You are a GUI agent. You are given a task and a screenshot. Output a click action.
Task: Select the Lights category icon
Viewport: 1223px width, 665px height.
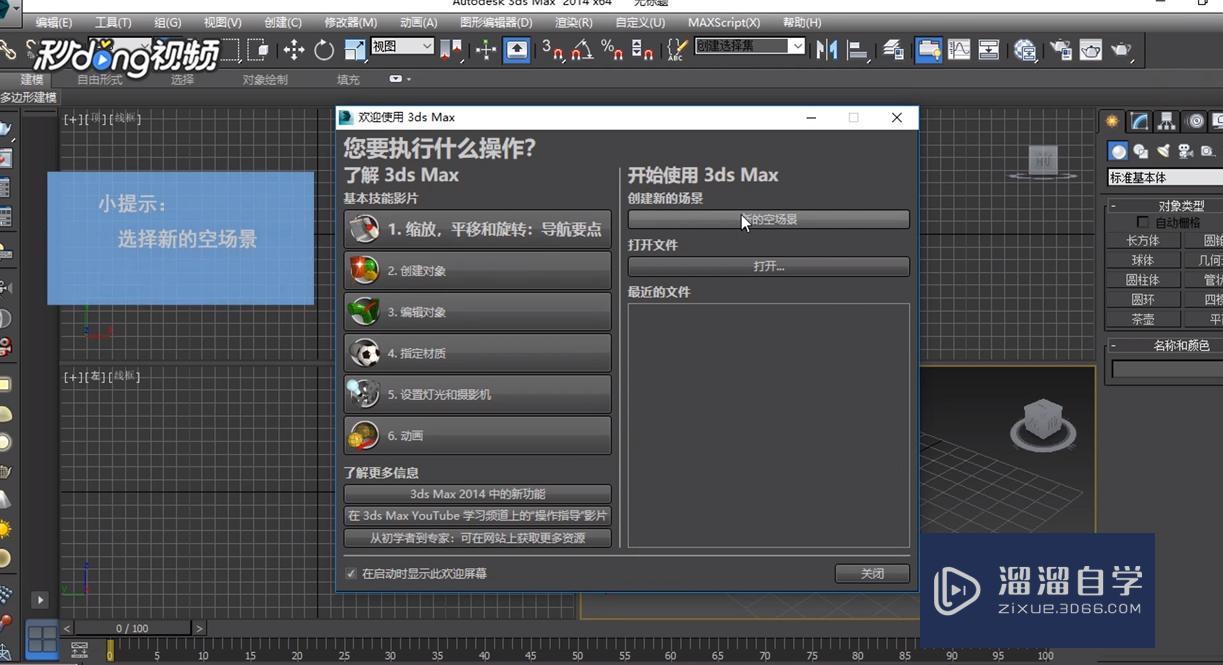[x=1163, y=151]
